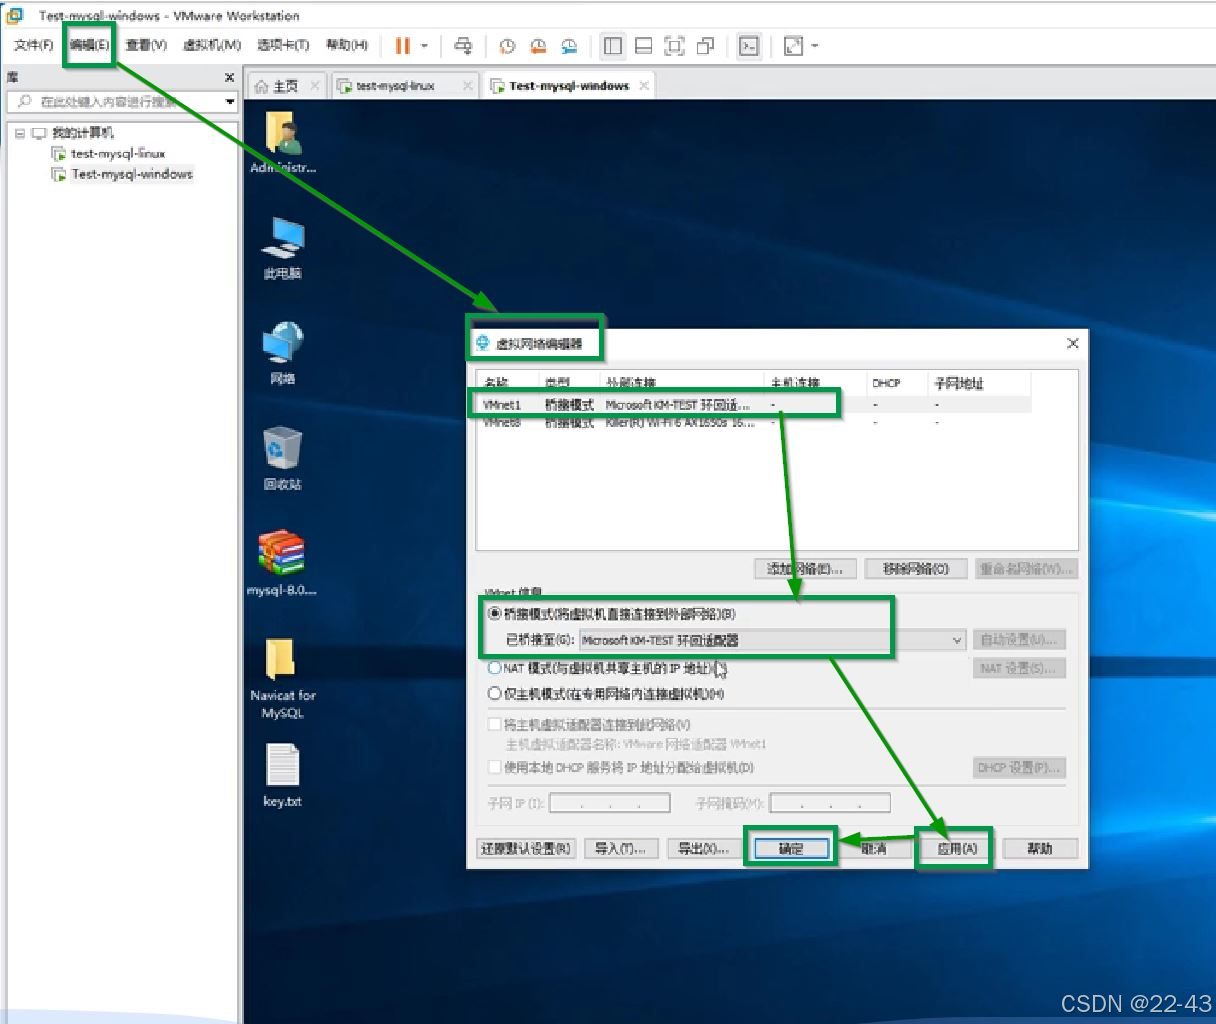Select the NAT 模式 radio button
Viewport: 1216px width, 1024px height.
pyautogui.click(x=494, y=668)
